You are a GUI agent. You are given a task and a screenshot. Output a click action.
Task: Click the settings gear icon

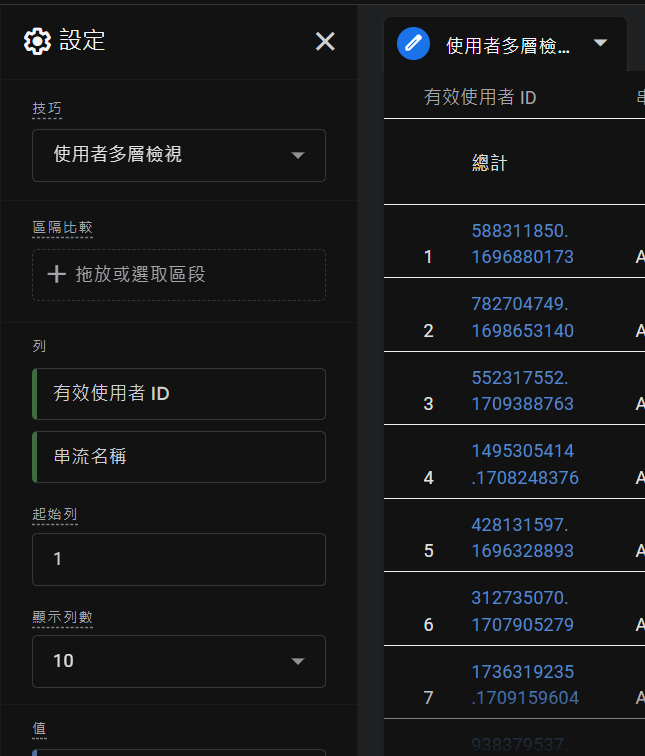tap(37, 41)
